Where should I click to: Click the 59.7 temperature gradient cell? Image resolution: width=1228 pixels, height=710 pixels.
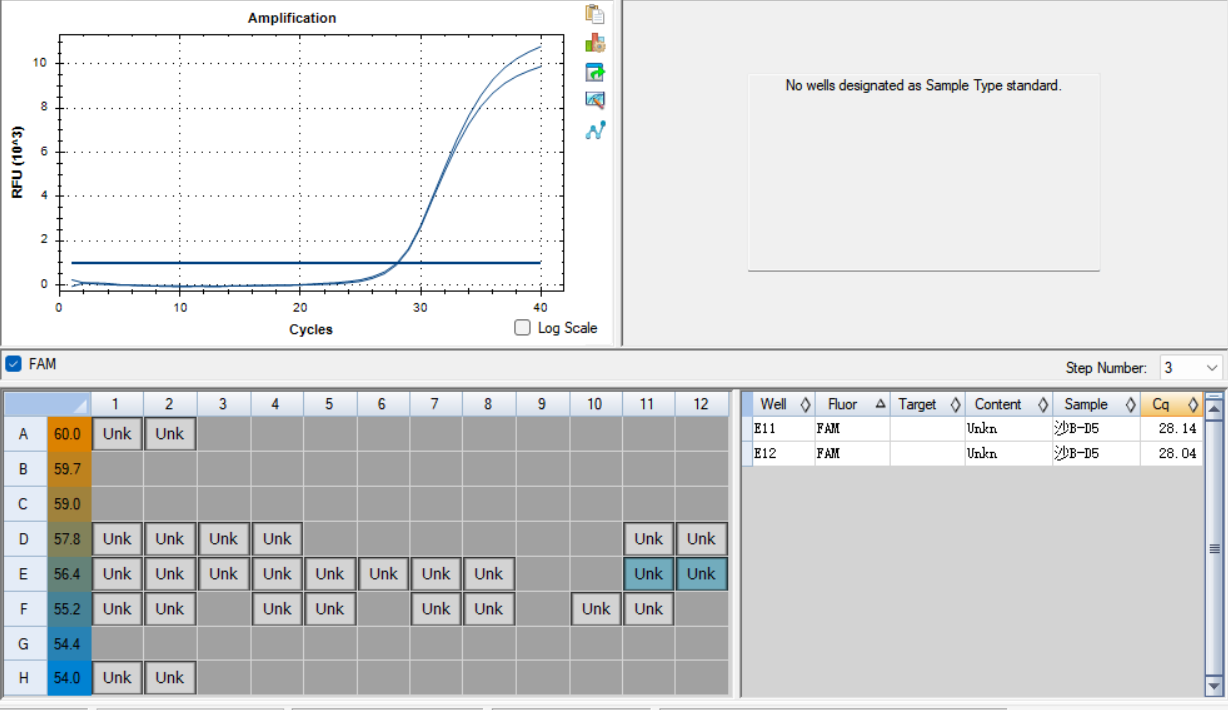[69, 468]
